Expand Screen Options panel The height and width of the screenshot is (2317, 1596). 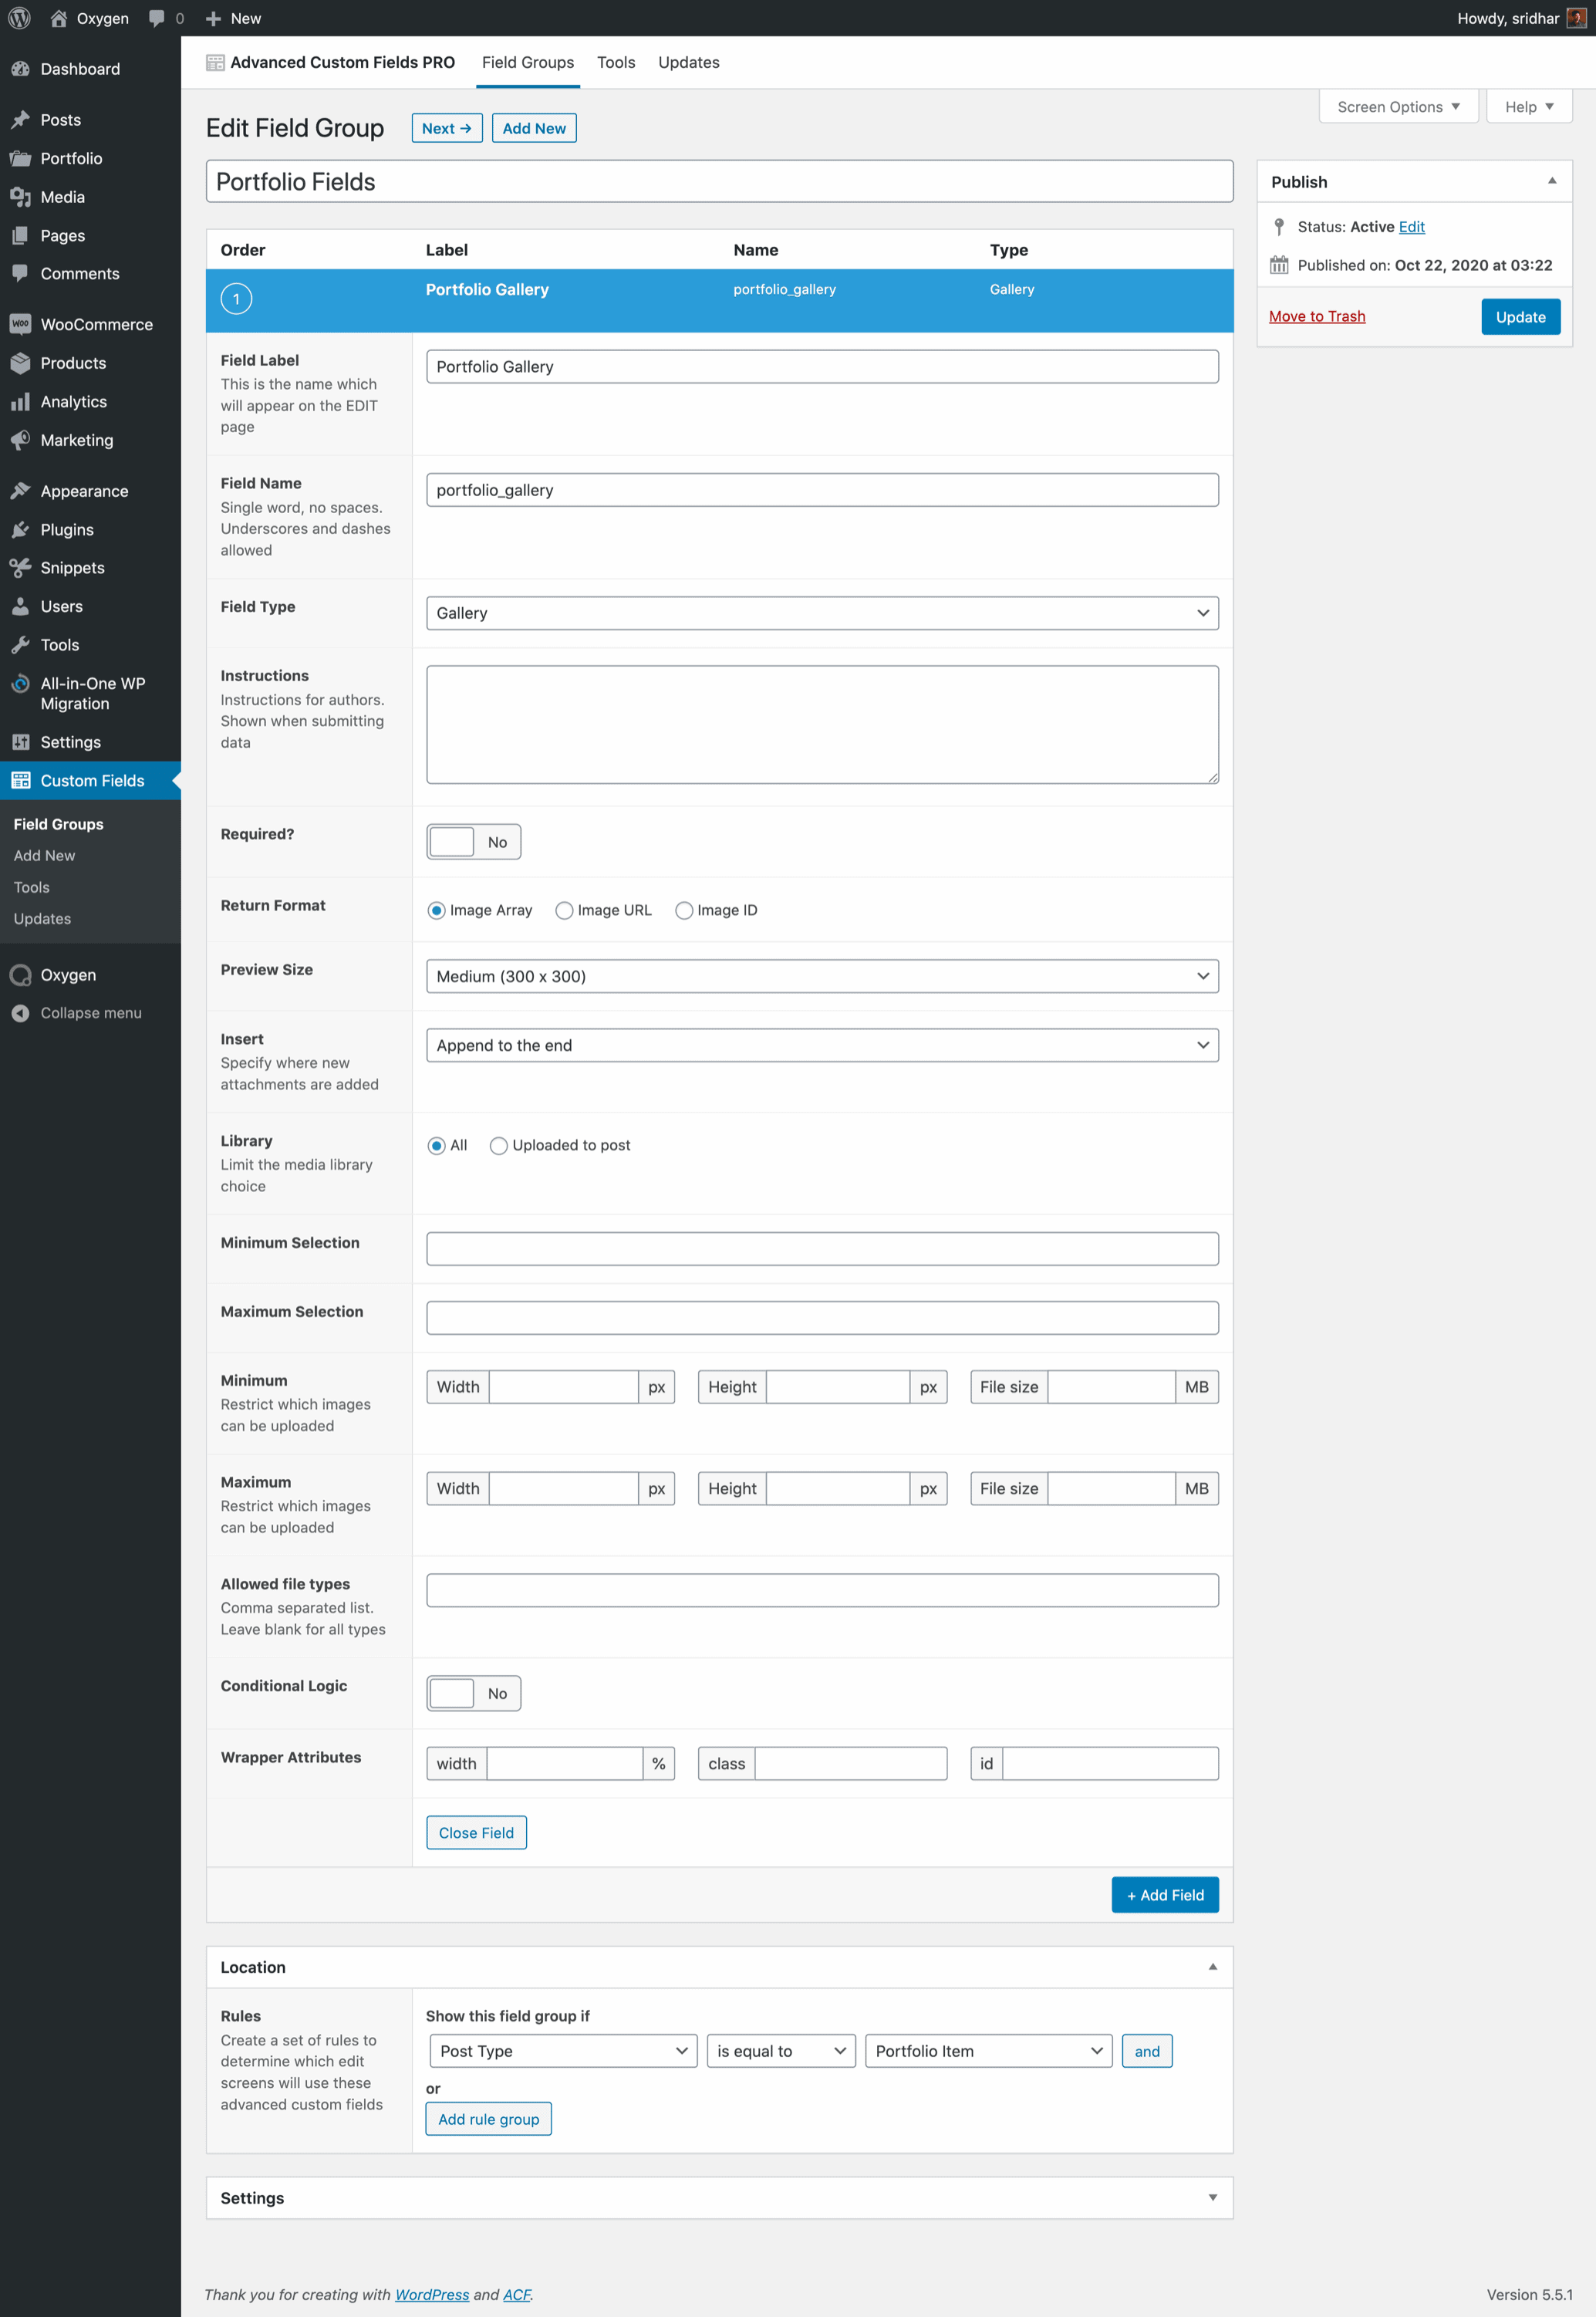pyautogui.click(x=1398, y=107)
